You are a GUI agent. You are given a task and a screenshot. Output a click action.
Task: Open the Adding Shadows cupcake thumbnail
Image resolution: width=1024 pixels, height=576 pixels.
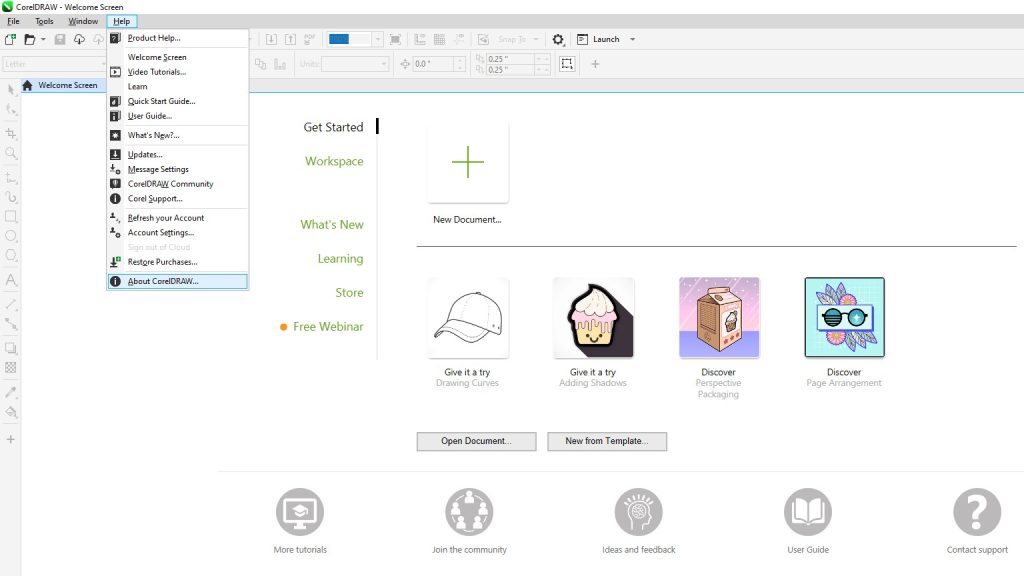[x=594, y=318]
